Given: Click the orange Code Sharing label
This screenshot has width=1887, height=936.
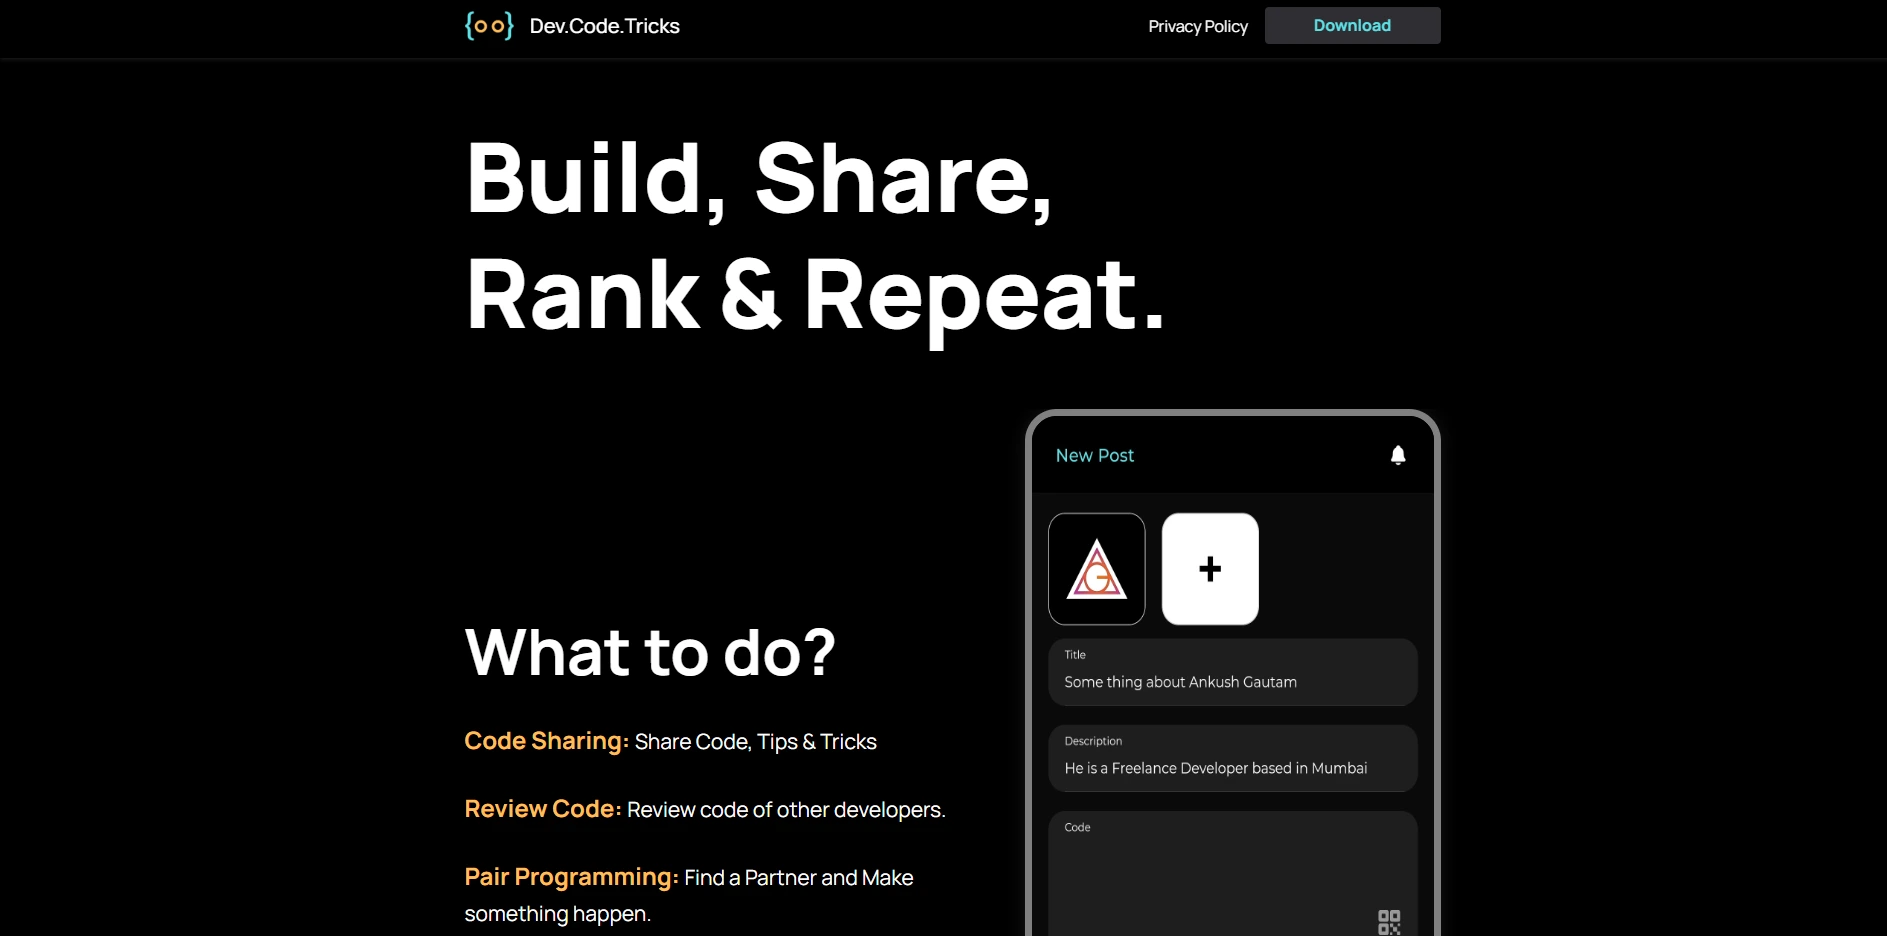Looking at the screenshot, I should click(x=546, y=741).
